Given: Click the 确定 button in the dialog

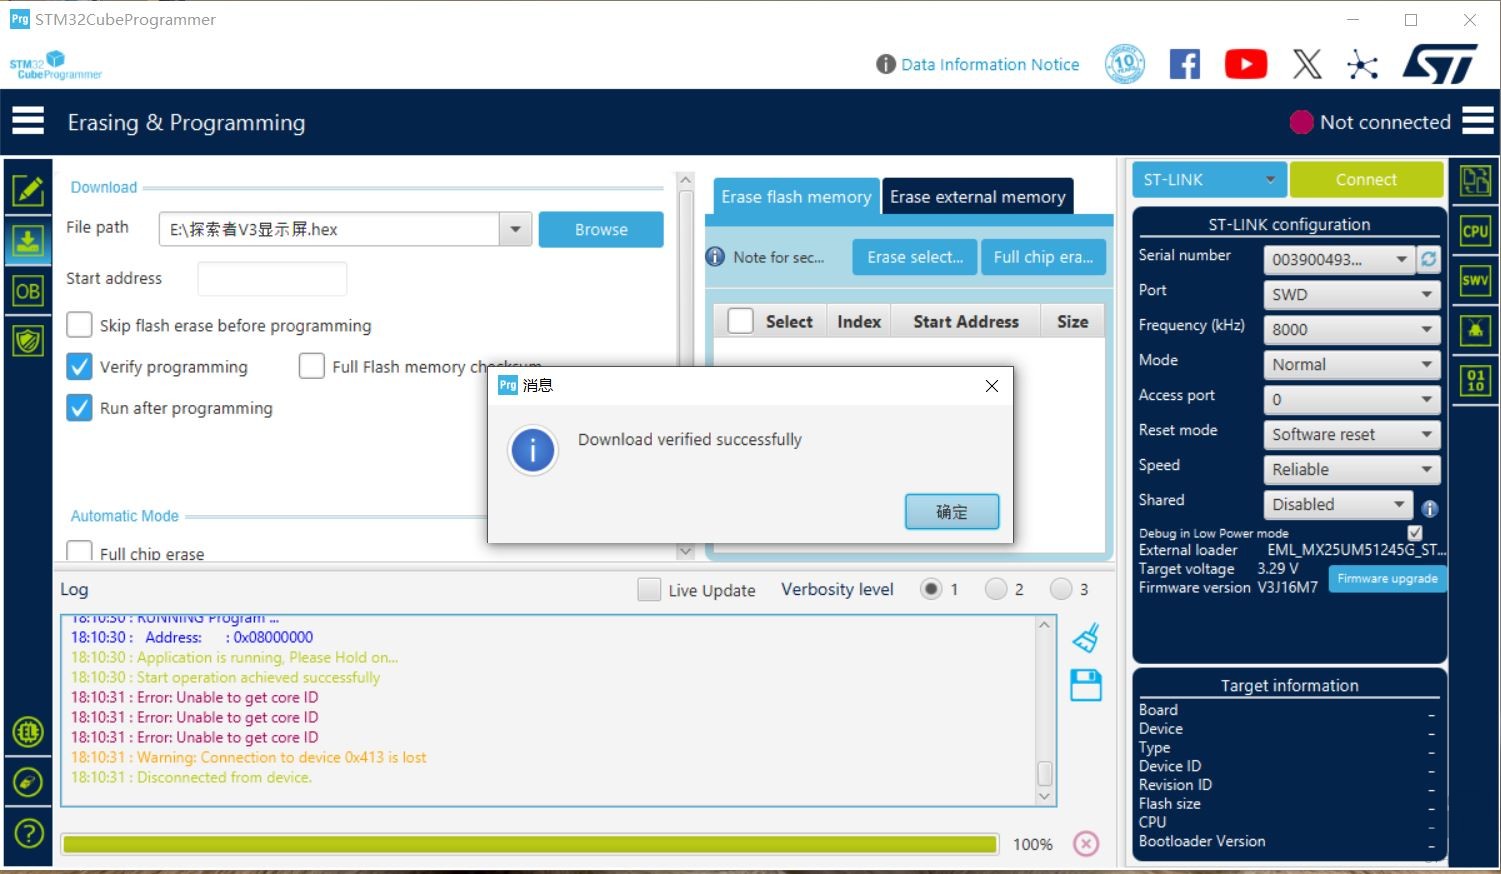Looking at the screenshot, I should tap(951, 512).
